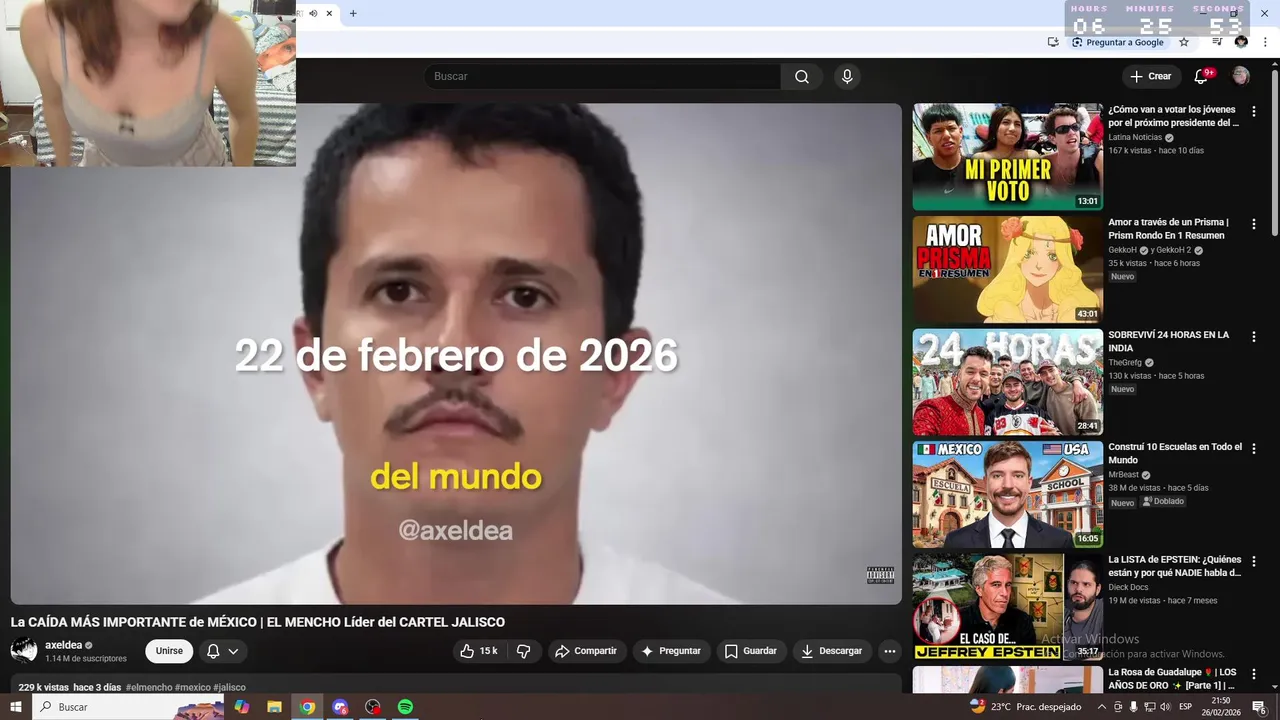Open the YouTube account avatar menu
This screenshot has height=720, width=1280.
click(1241, 76)
